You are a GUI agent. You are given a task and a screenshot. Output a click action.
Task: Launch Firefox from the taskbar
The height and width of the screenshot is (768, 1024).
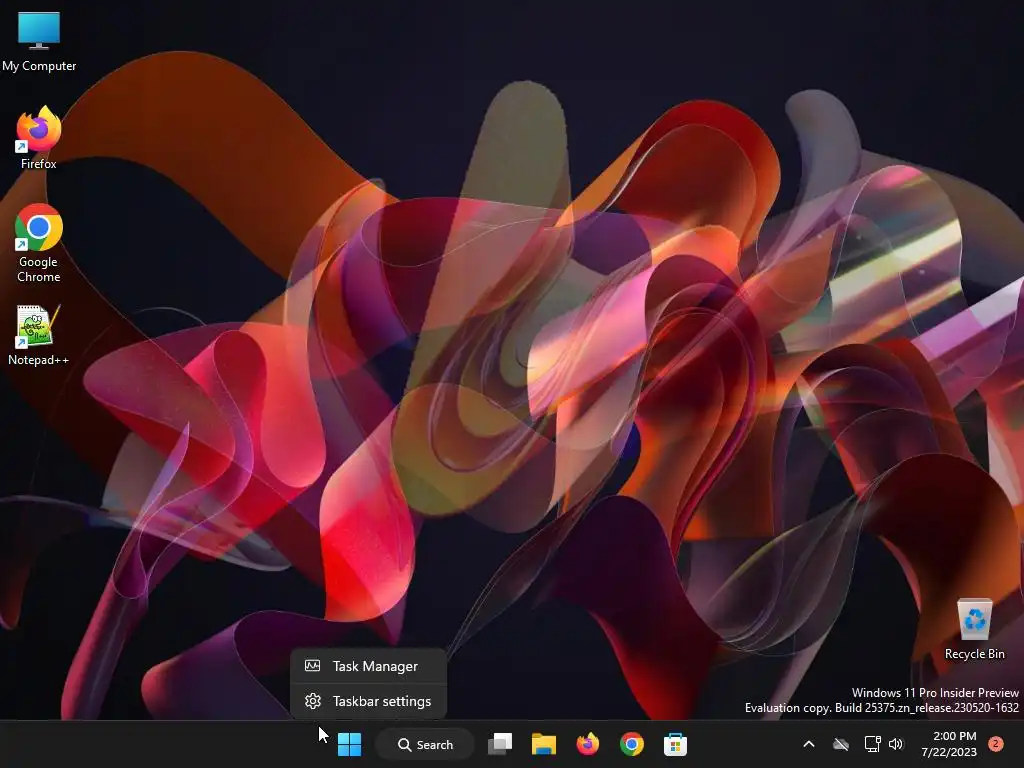[588, 744]
